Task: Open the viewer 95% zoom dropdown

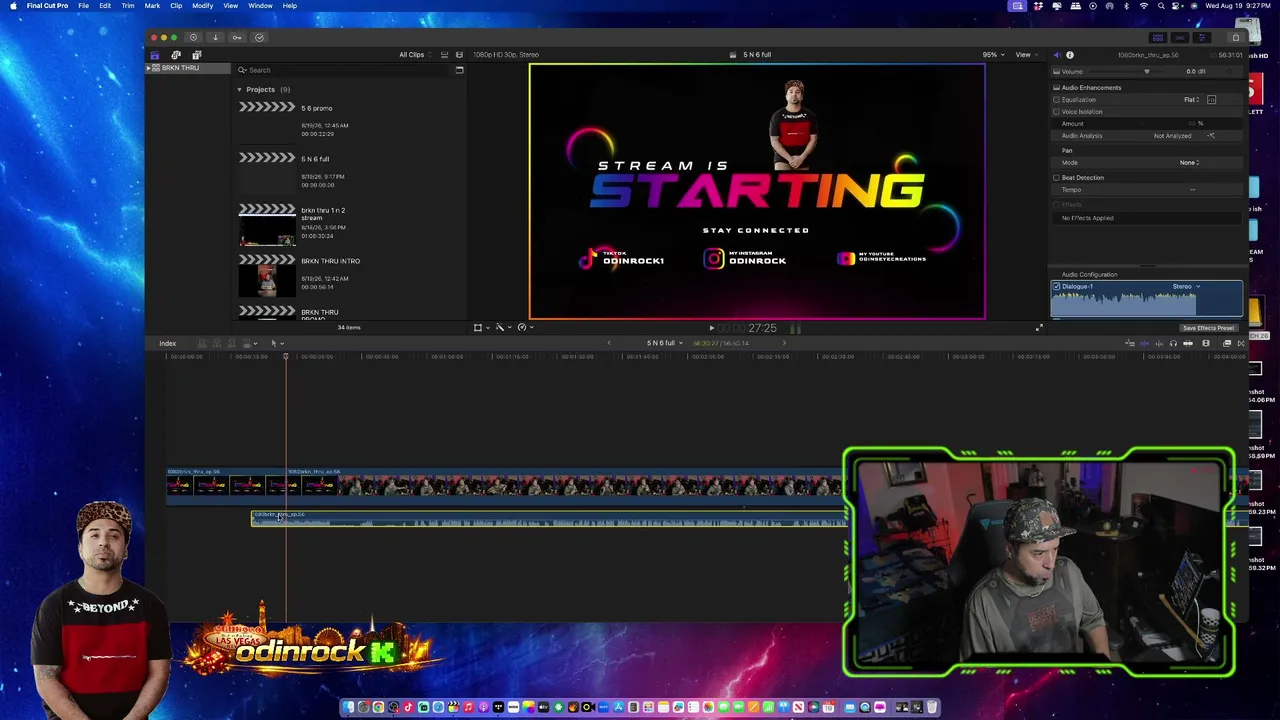Action: (992, 55)
